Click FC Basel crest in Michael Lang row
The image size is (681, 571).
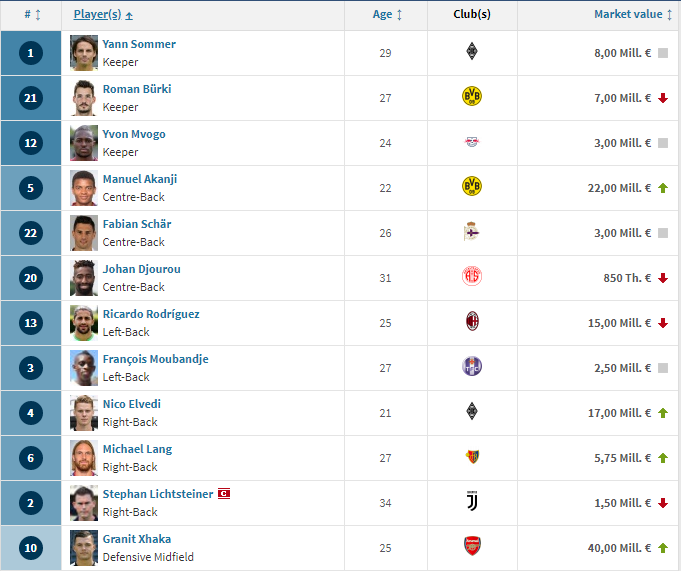[x=472, y=456]
